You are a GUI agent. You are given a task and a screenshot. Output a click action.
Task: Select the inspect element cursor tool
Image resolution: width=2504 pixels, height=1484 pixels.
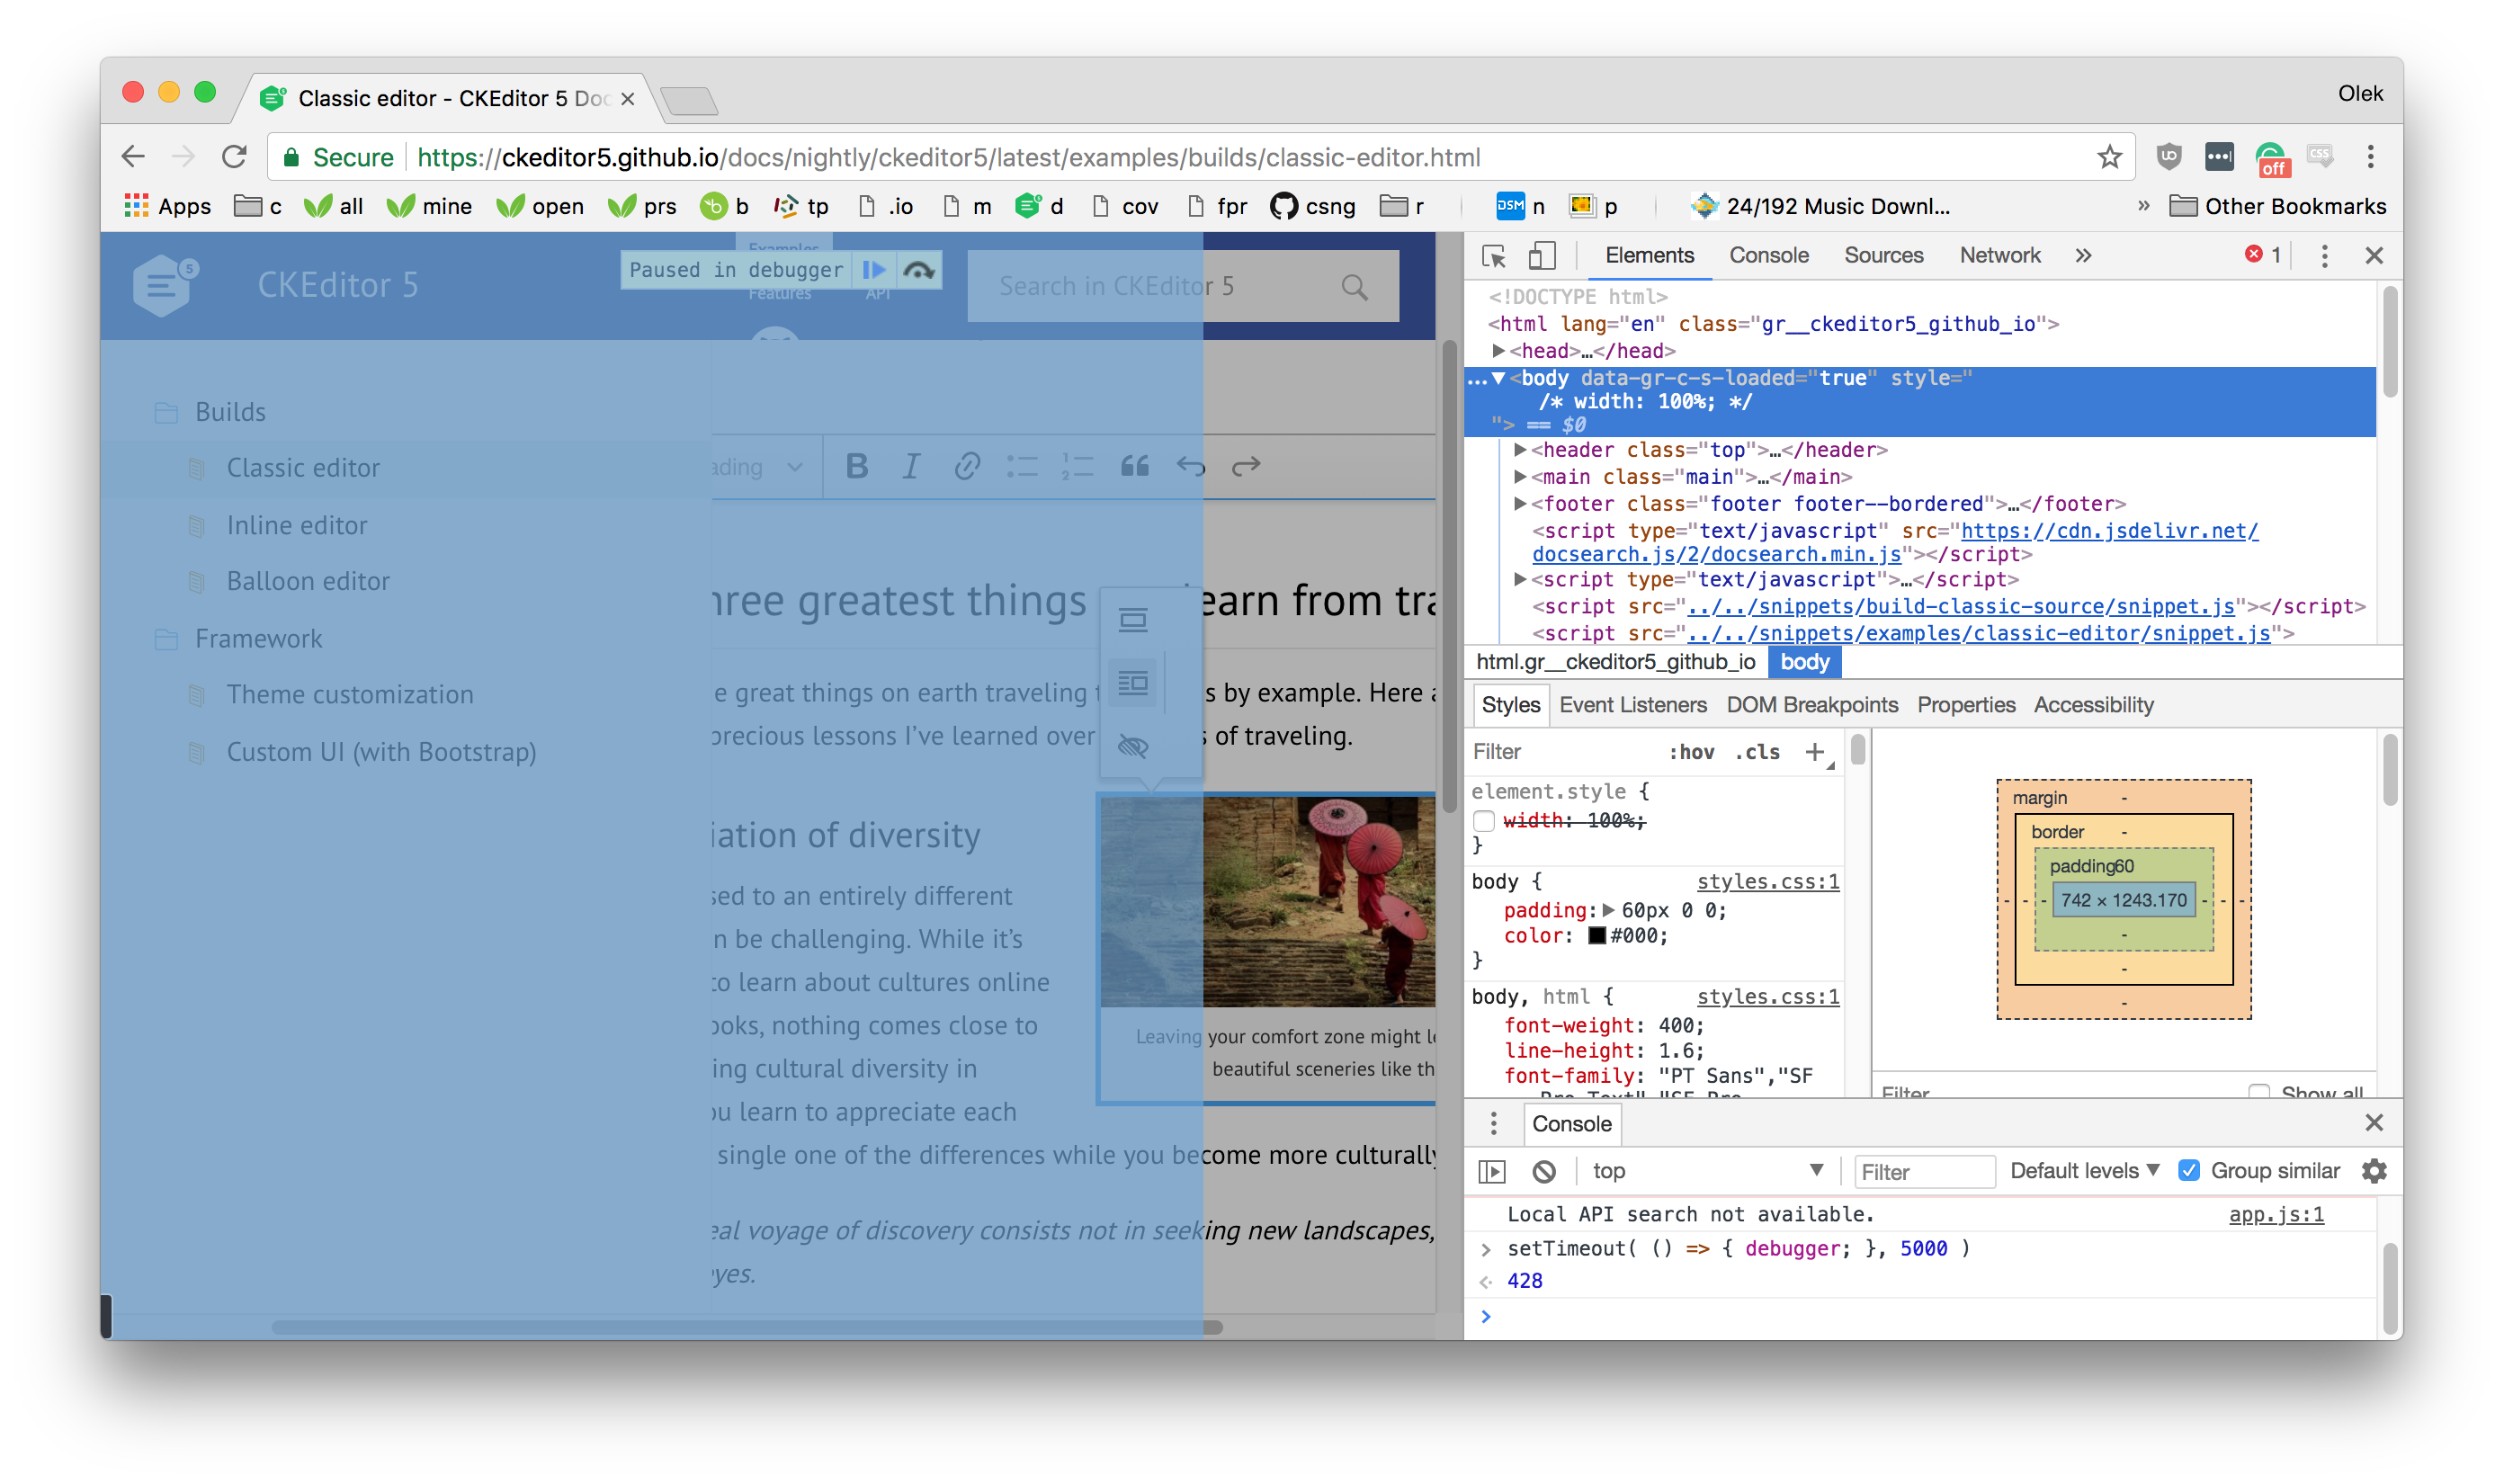coord(1494,256)
